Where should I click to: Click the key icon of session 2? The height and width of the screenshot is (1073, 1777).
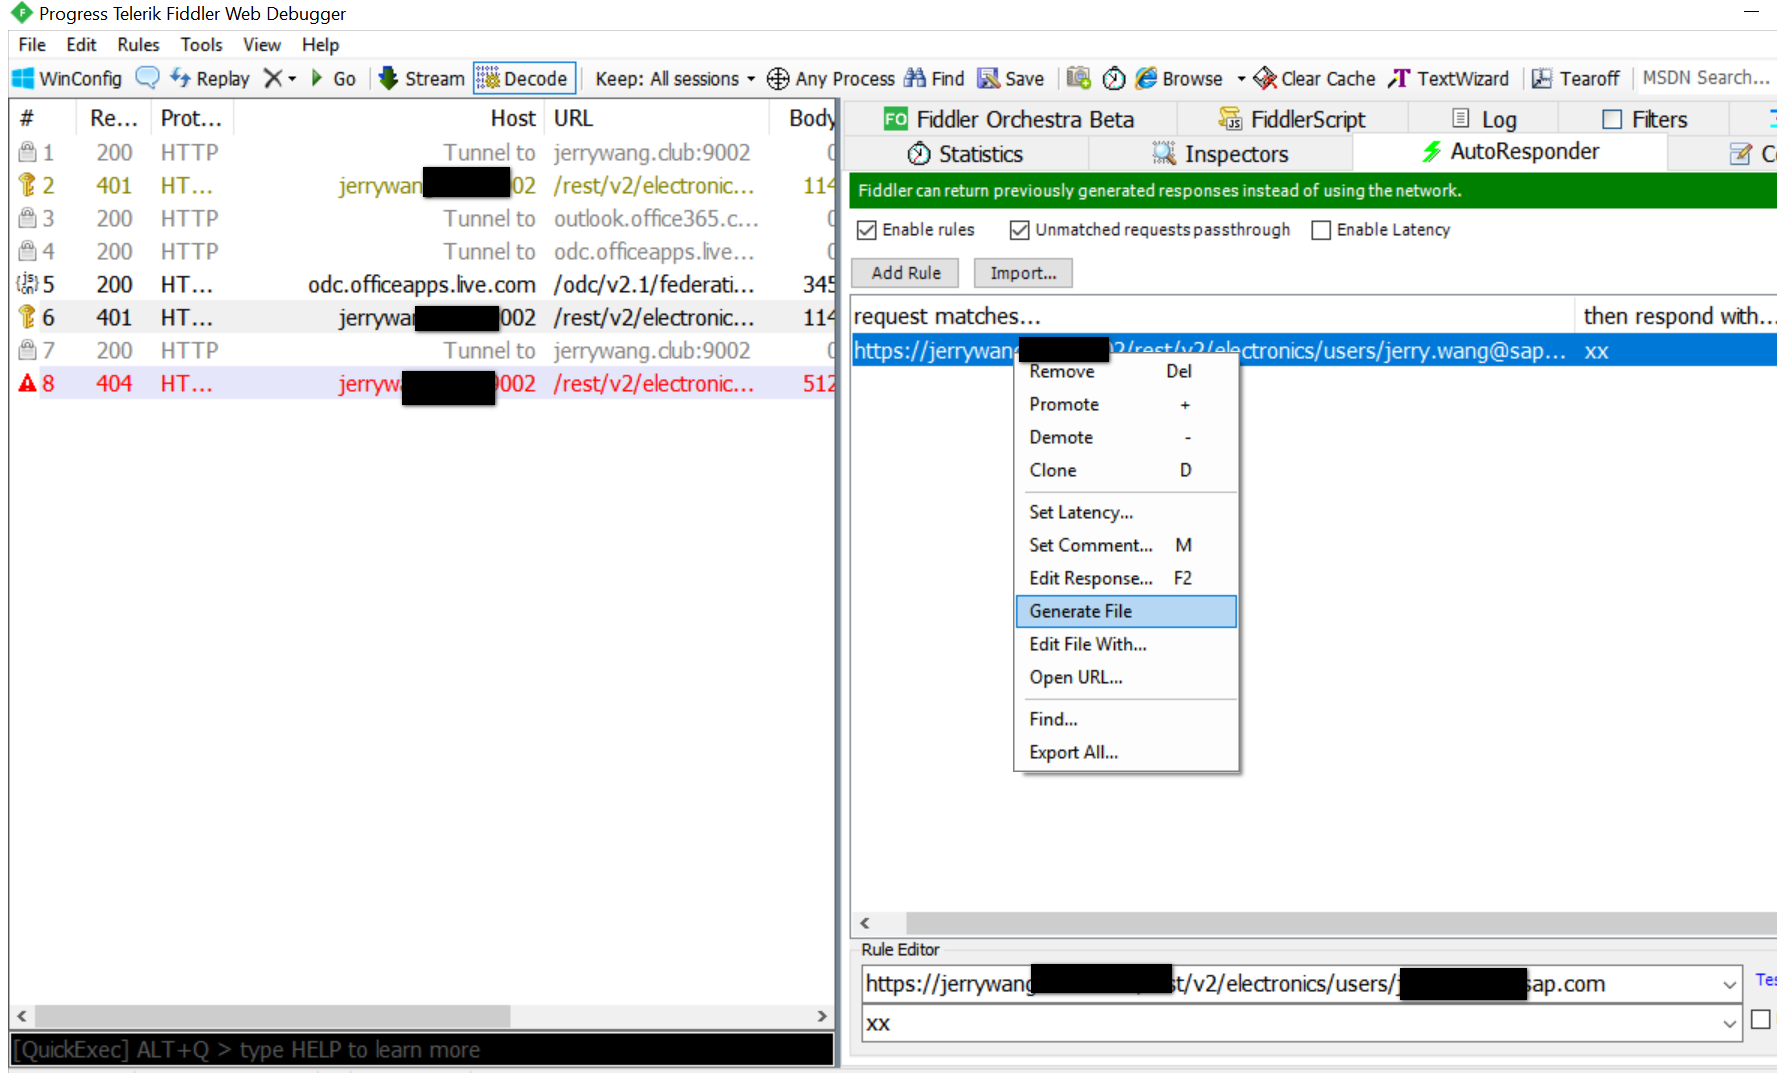(27, 185)
